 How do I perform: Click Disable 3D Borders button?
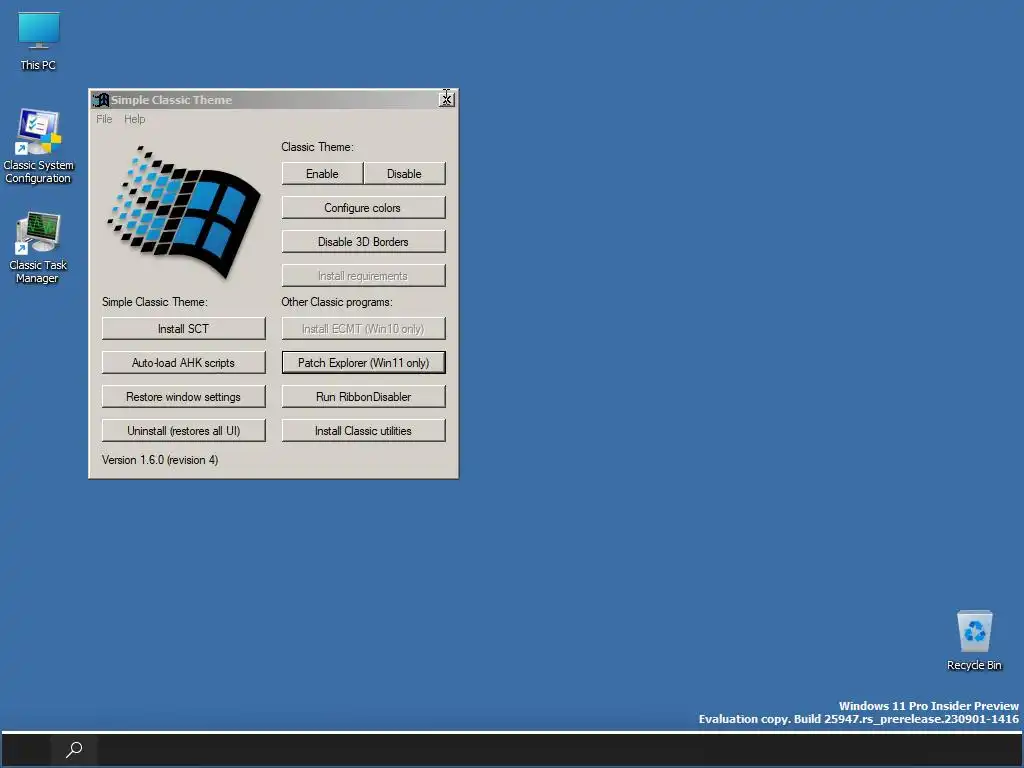[x=363, y=242]
